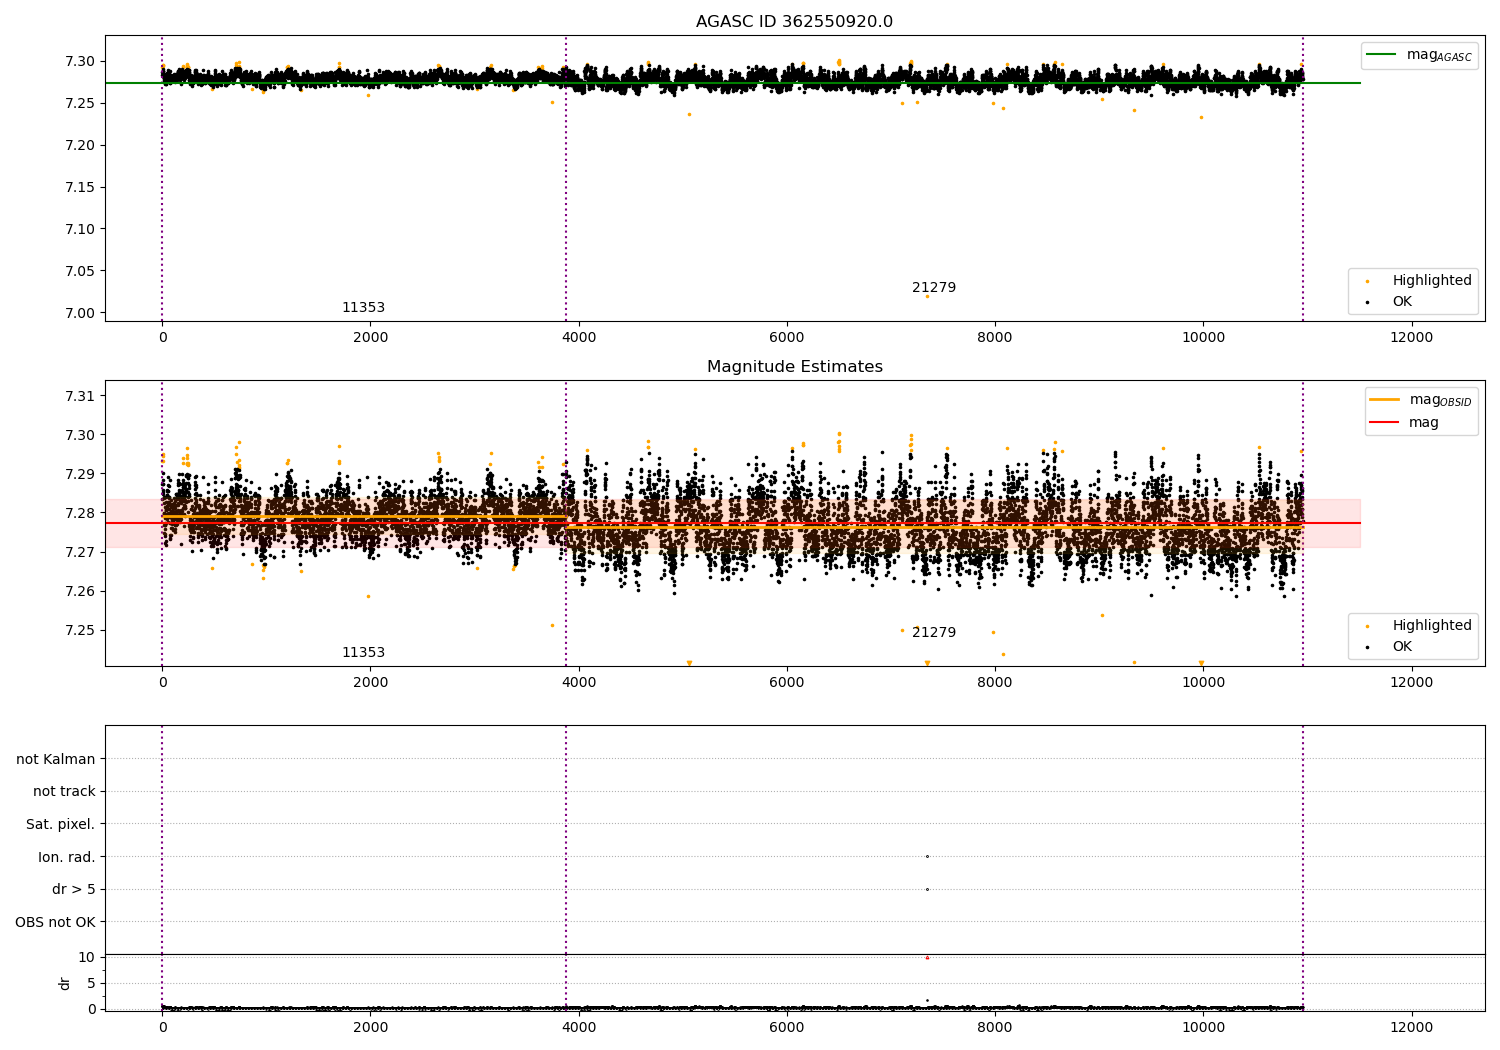Click the 12000 x-tick under the top plot
Viewport: 1500px width, 1050px height.
point(1411,337)
